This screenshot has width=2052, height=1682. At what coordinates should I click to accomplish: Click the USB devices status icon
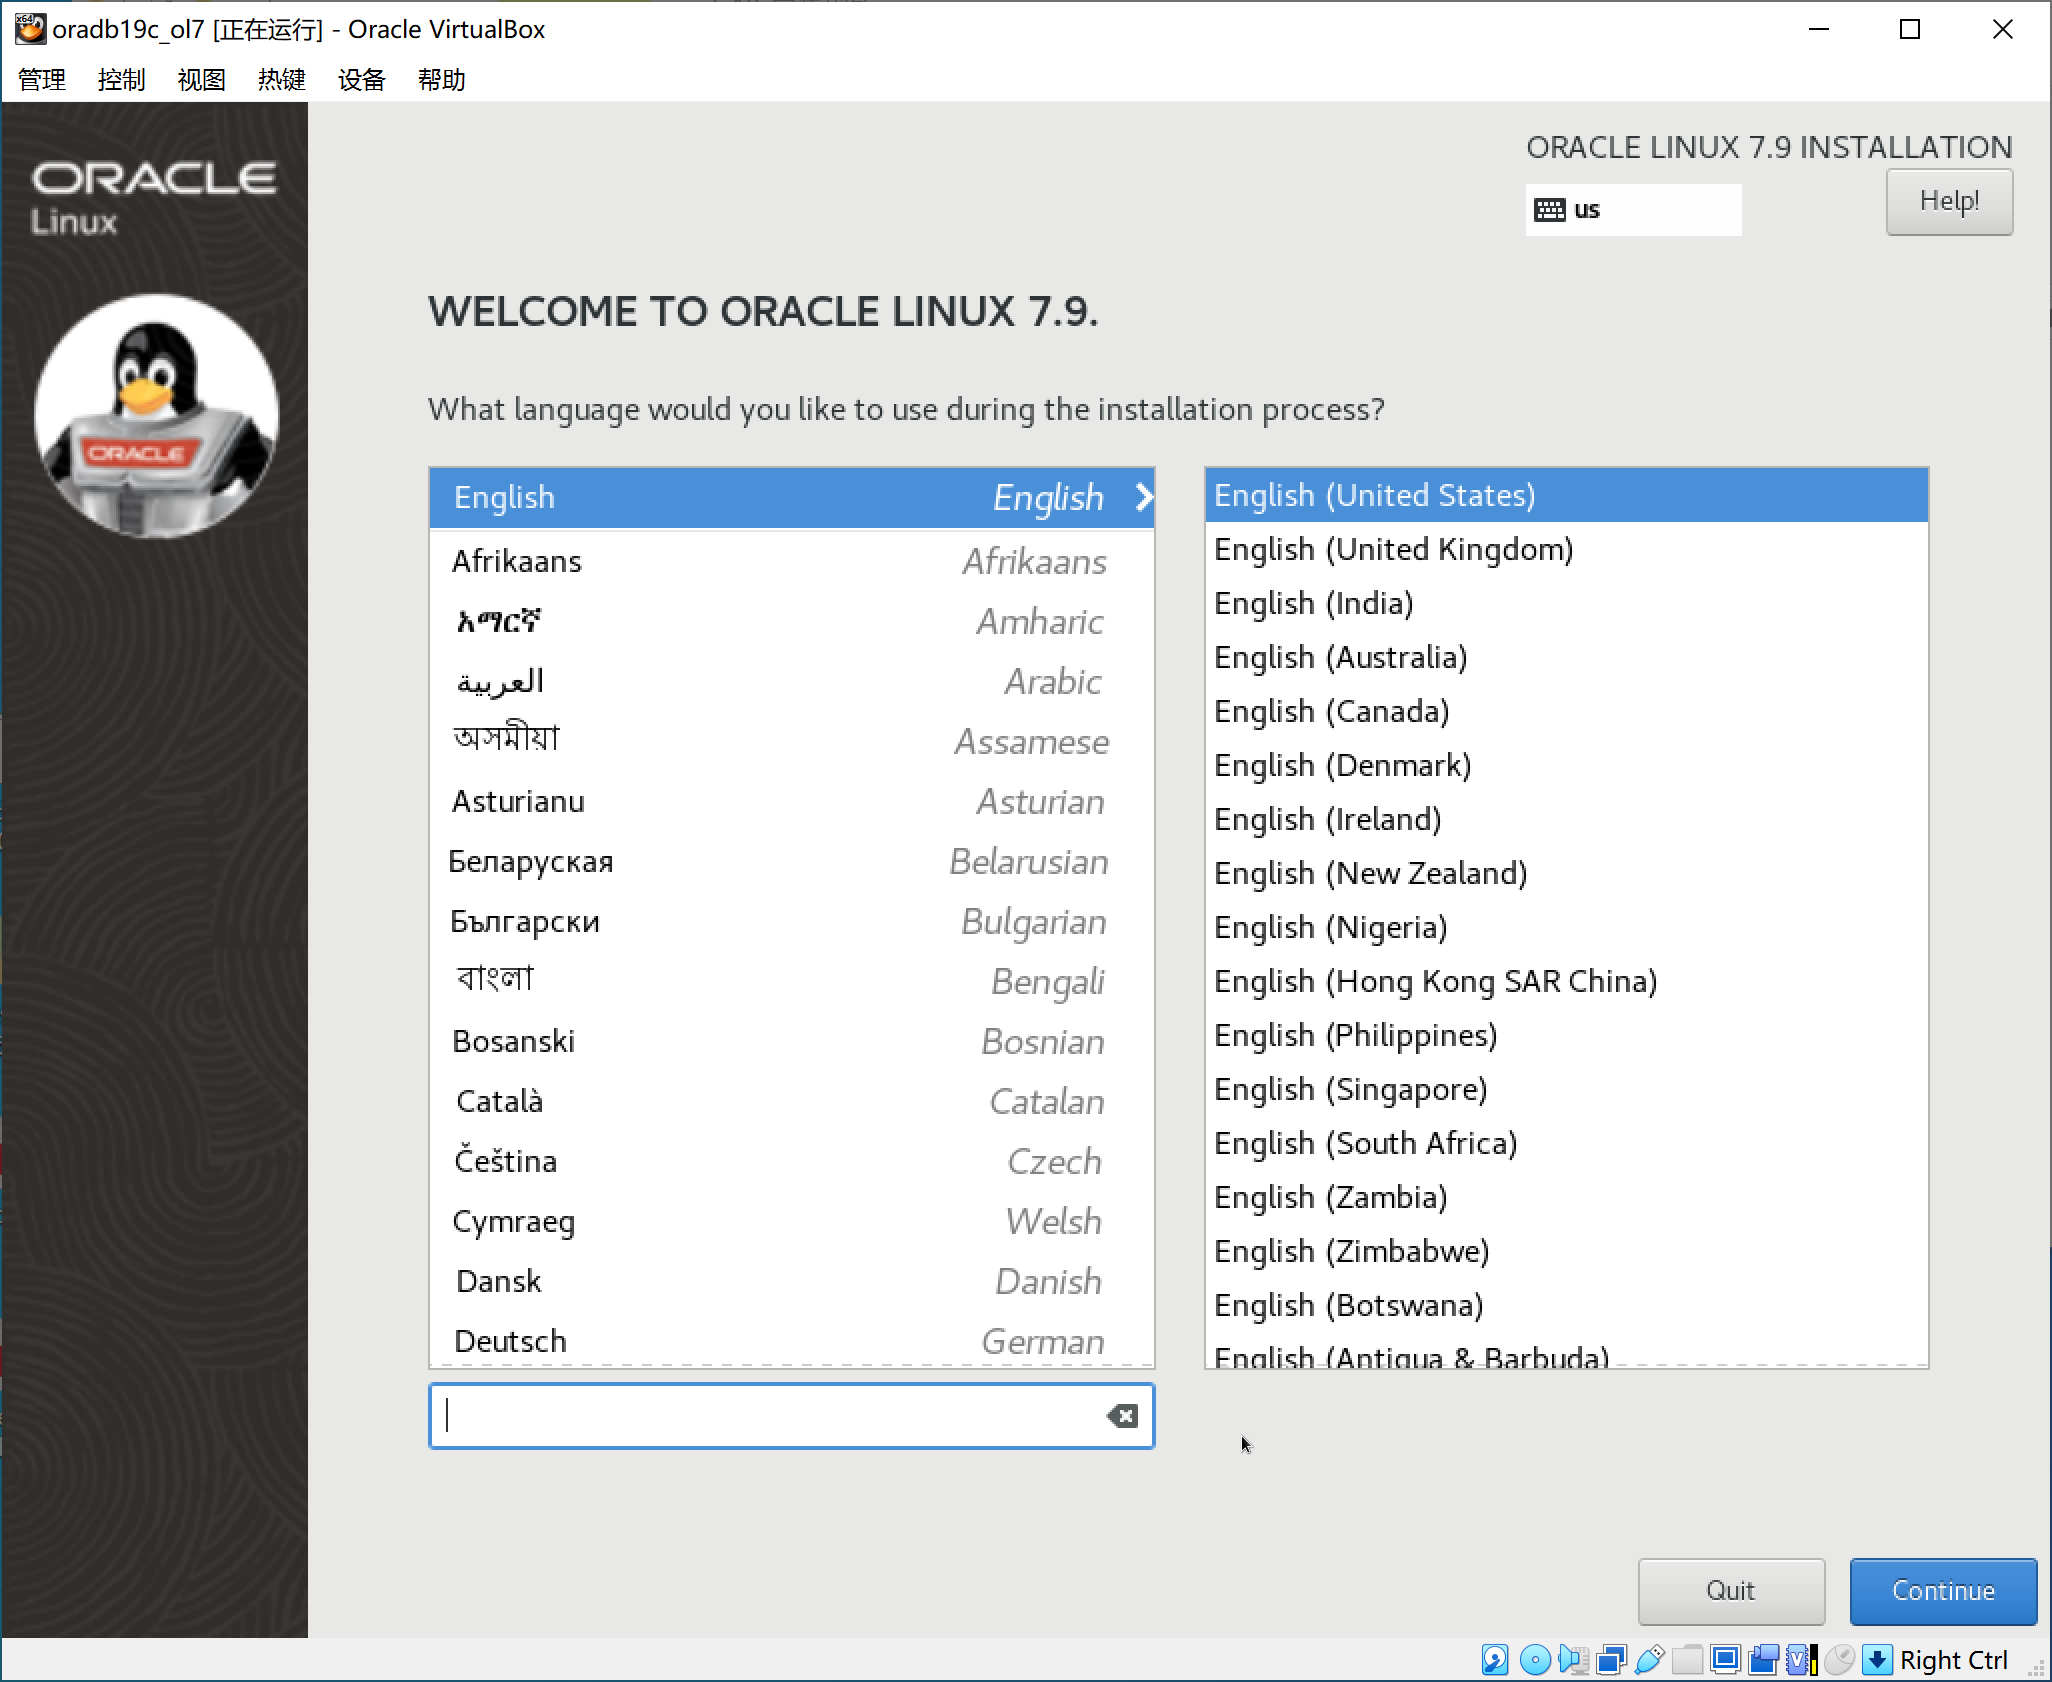click(x=1649, y=1660)
